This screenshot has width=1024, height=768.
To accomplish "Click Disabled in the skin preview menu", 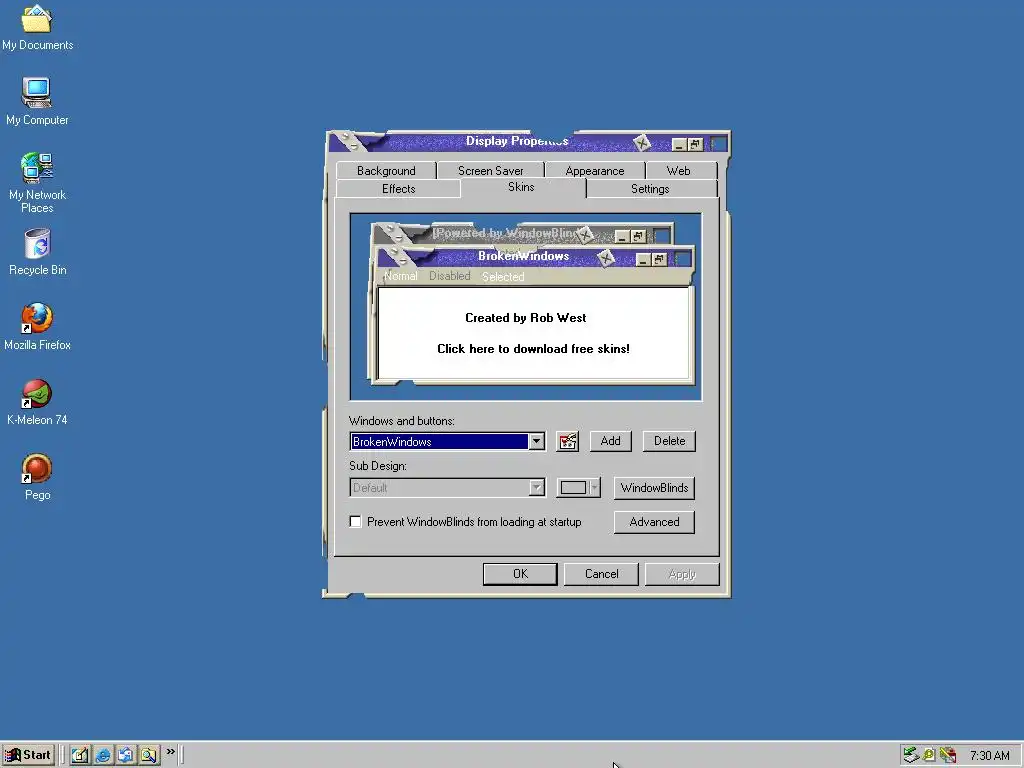I will (x=449, y=276).
